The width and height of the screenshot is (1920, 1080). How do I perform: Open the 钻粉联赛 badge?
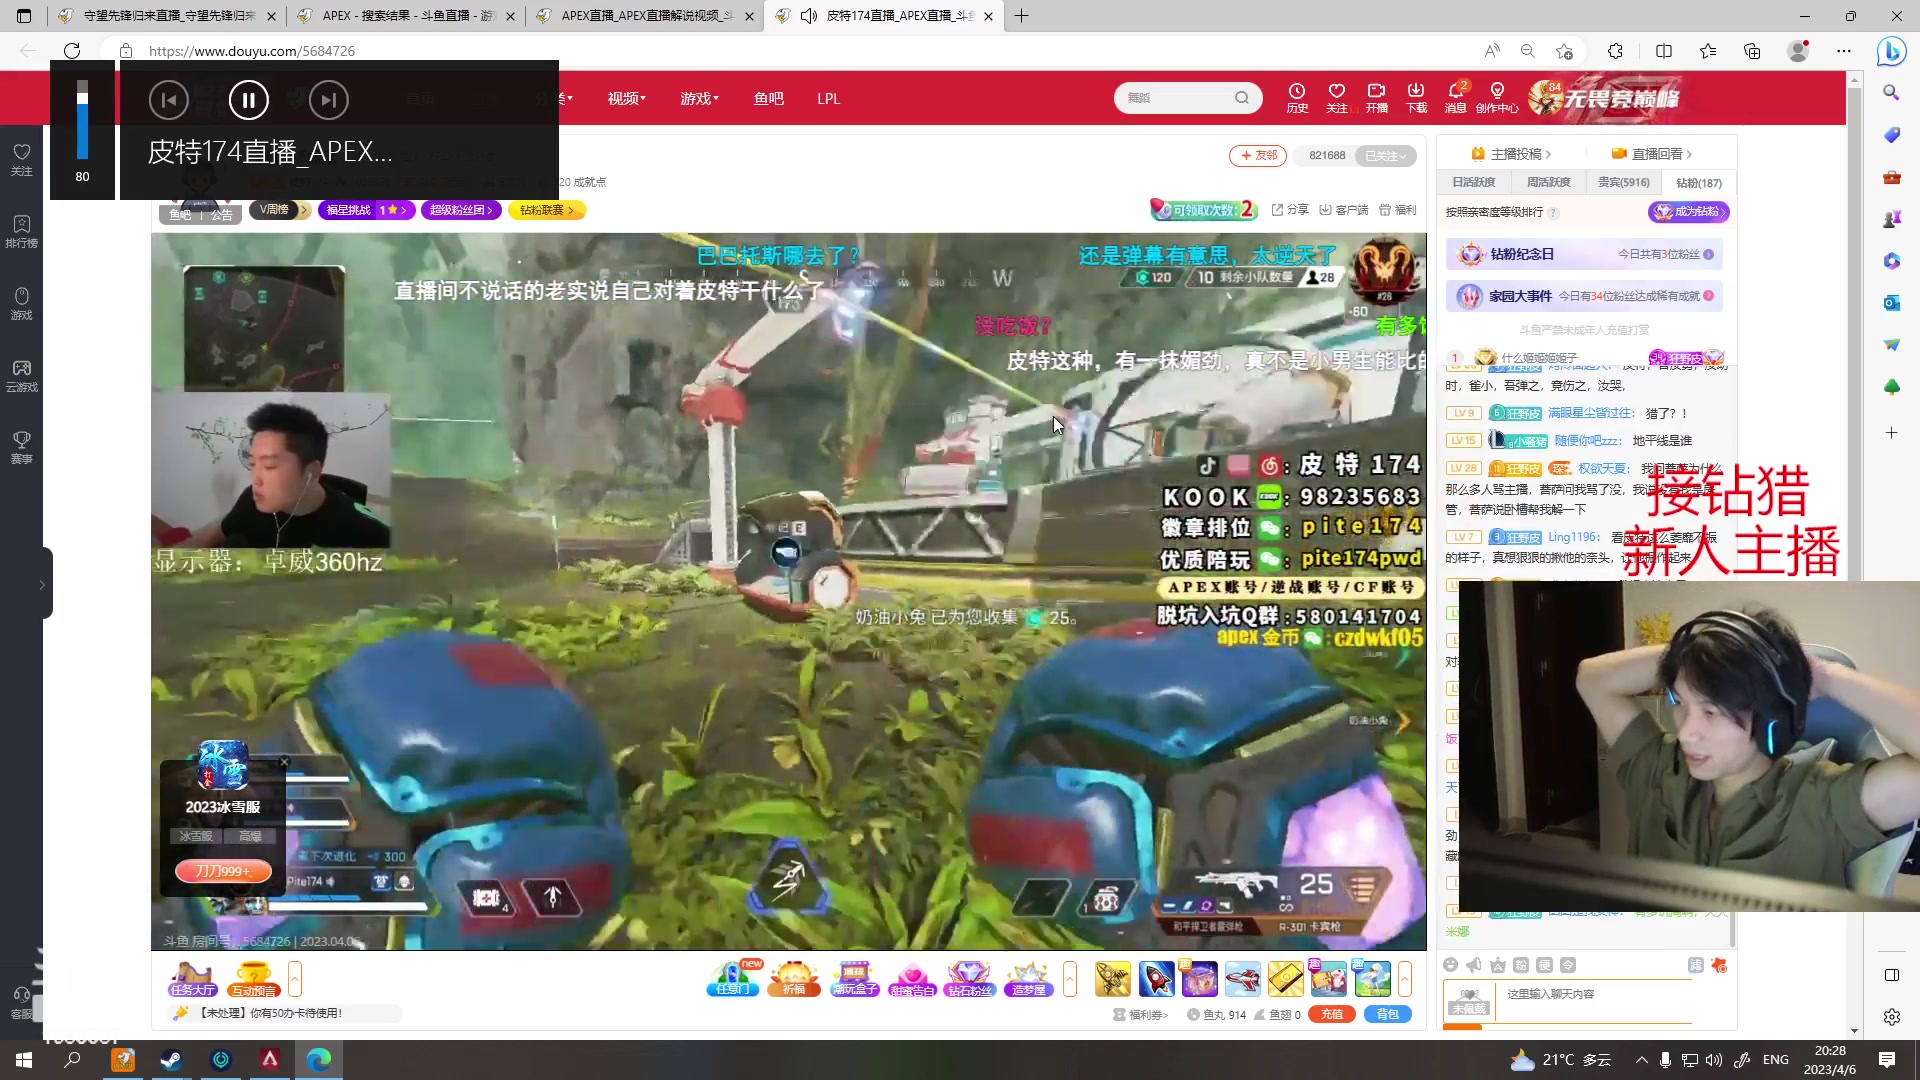click(547, 210)
